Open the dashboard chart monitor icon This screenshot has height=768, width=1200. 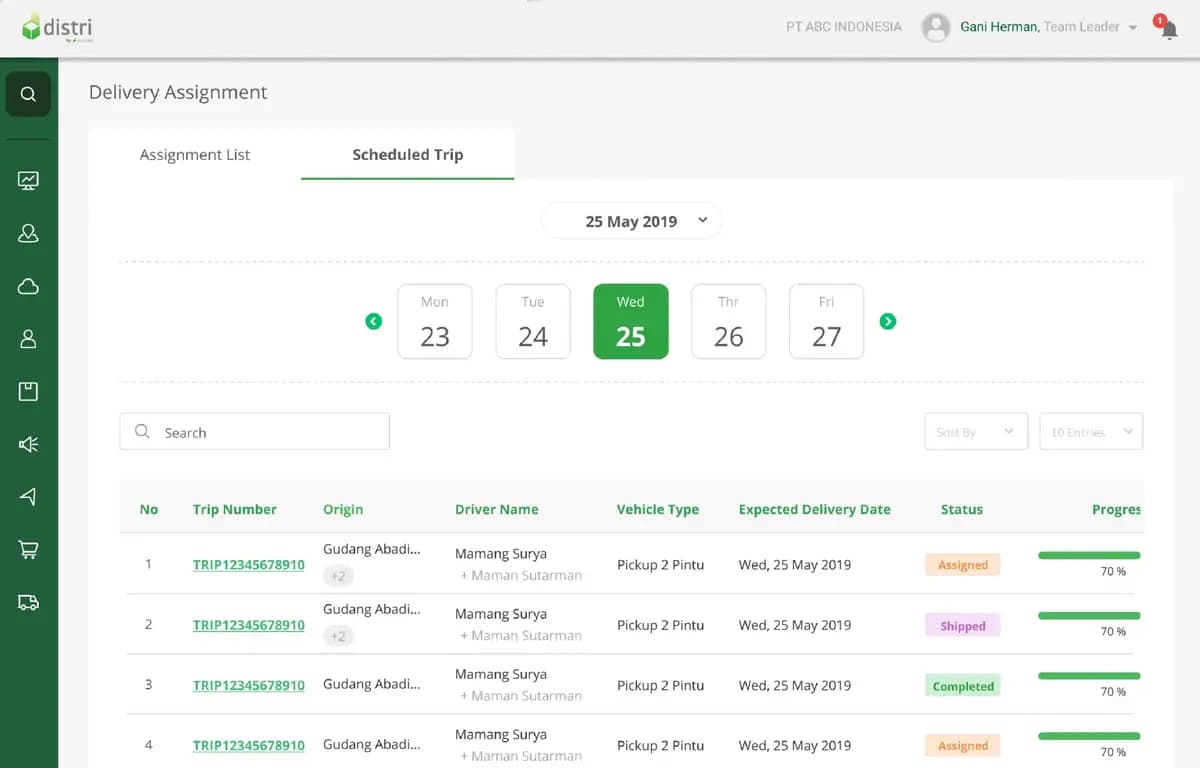point(28,181)
